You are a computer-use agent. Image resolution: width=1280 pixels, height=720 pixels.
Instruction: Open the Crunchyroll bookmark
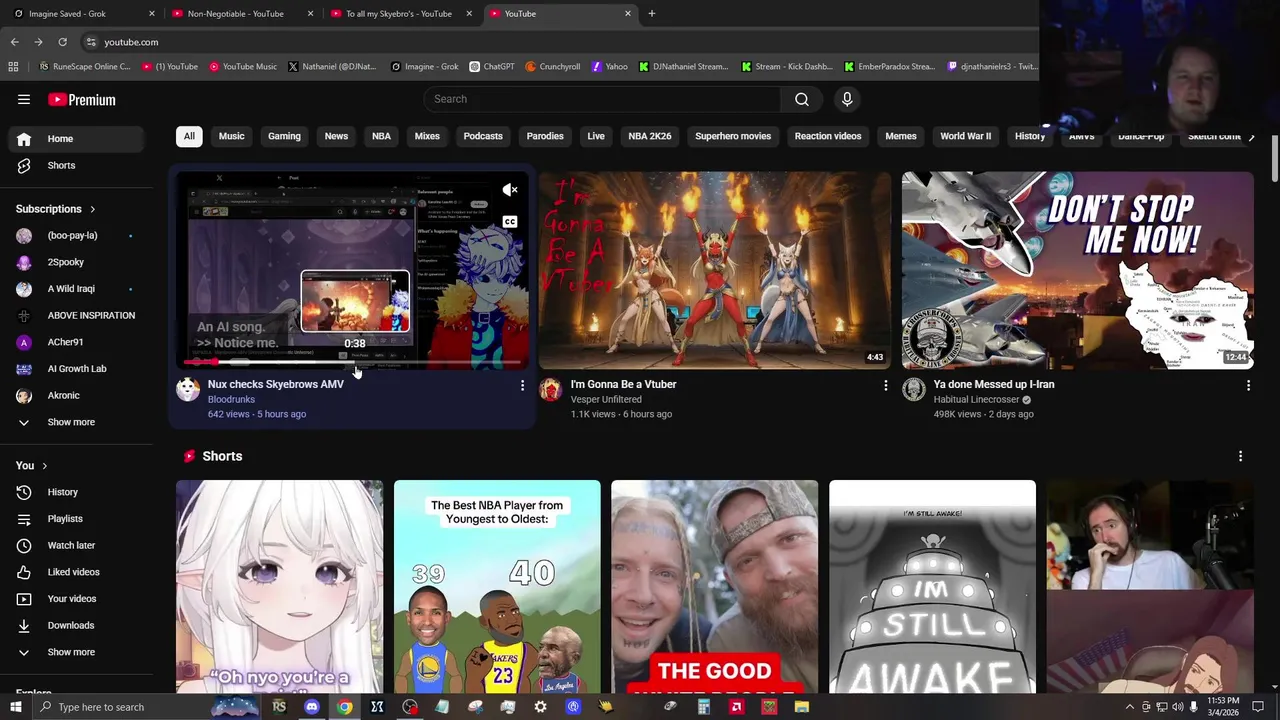pyautogui.click(x=553, y=67)
